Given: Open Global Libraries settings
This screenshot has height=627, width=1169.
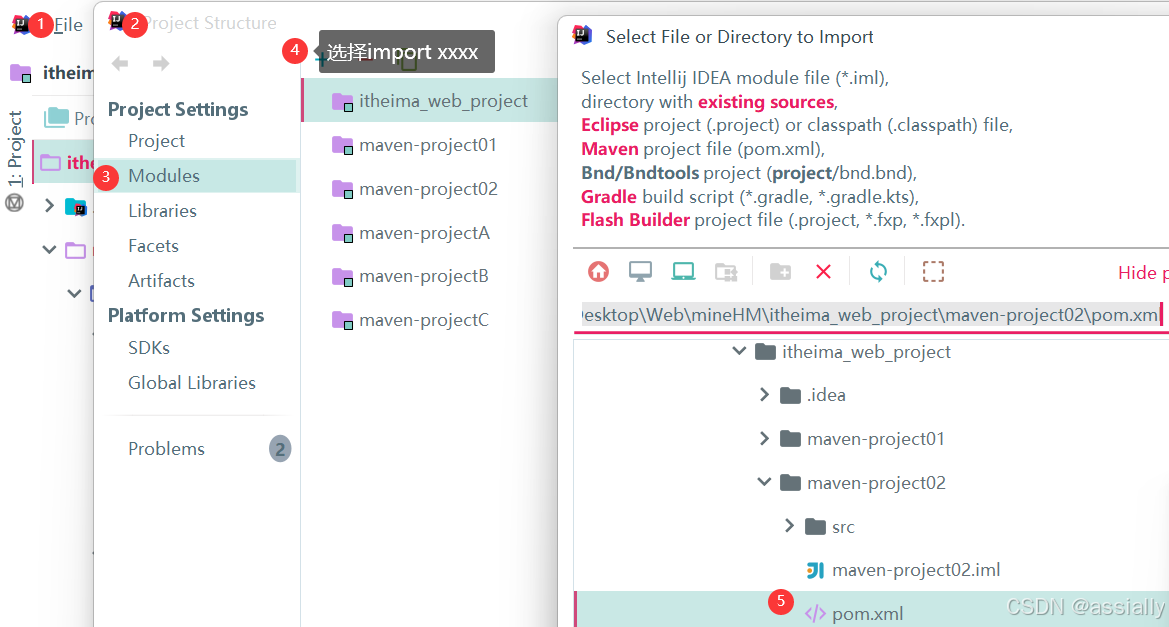Looking at the screenshot, I should tap(192, 383).
